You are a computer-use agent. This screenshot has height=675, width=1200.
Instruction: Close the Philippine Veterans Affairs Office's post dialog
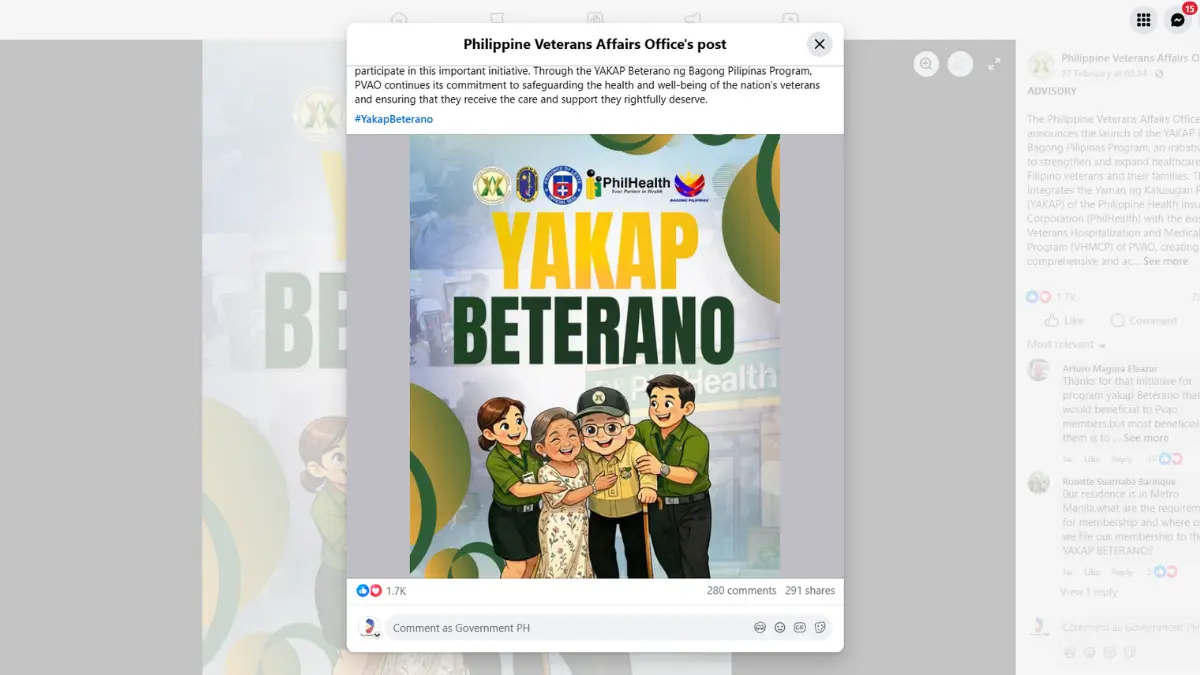pyautogui.click(x=819, y=44)
